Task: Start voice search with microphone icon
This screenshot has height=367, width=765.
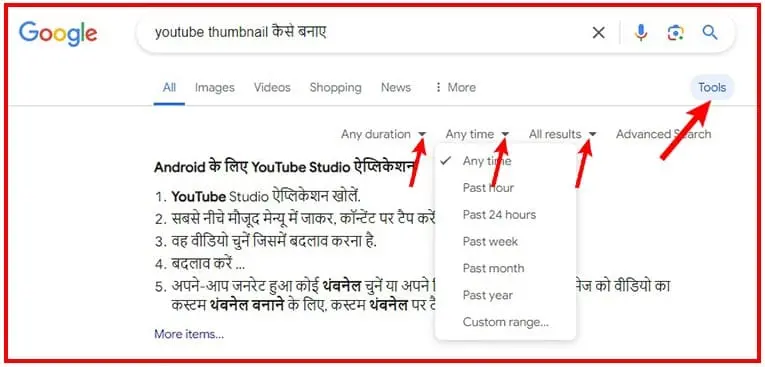Action: (x=641, y=33)
